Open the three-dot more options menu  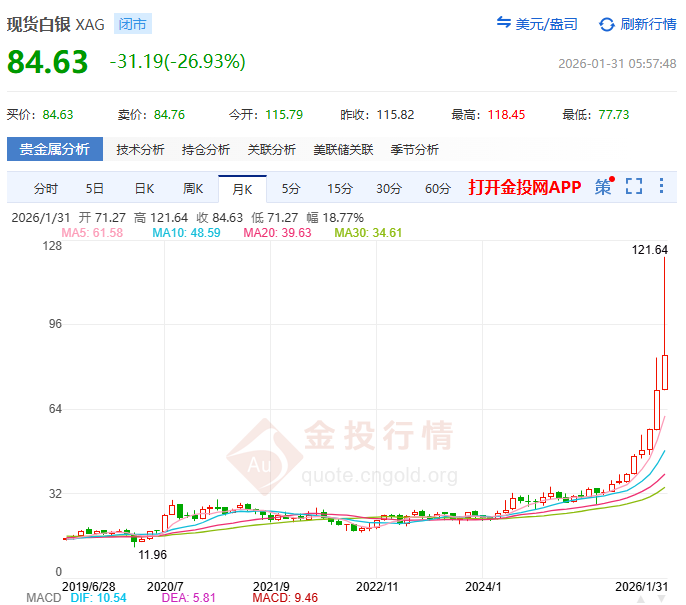661,187
